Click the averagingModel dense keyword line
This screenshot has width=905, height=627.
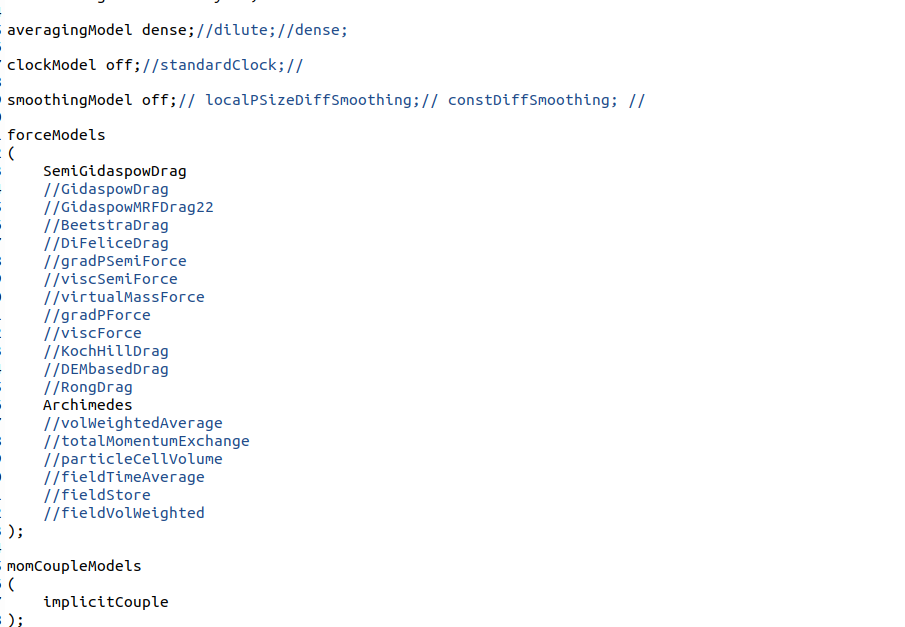tap(97, 30)
